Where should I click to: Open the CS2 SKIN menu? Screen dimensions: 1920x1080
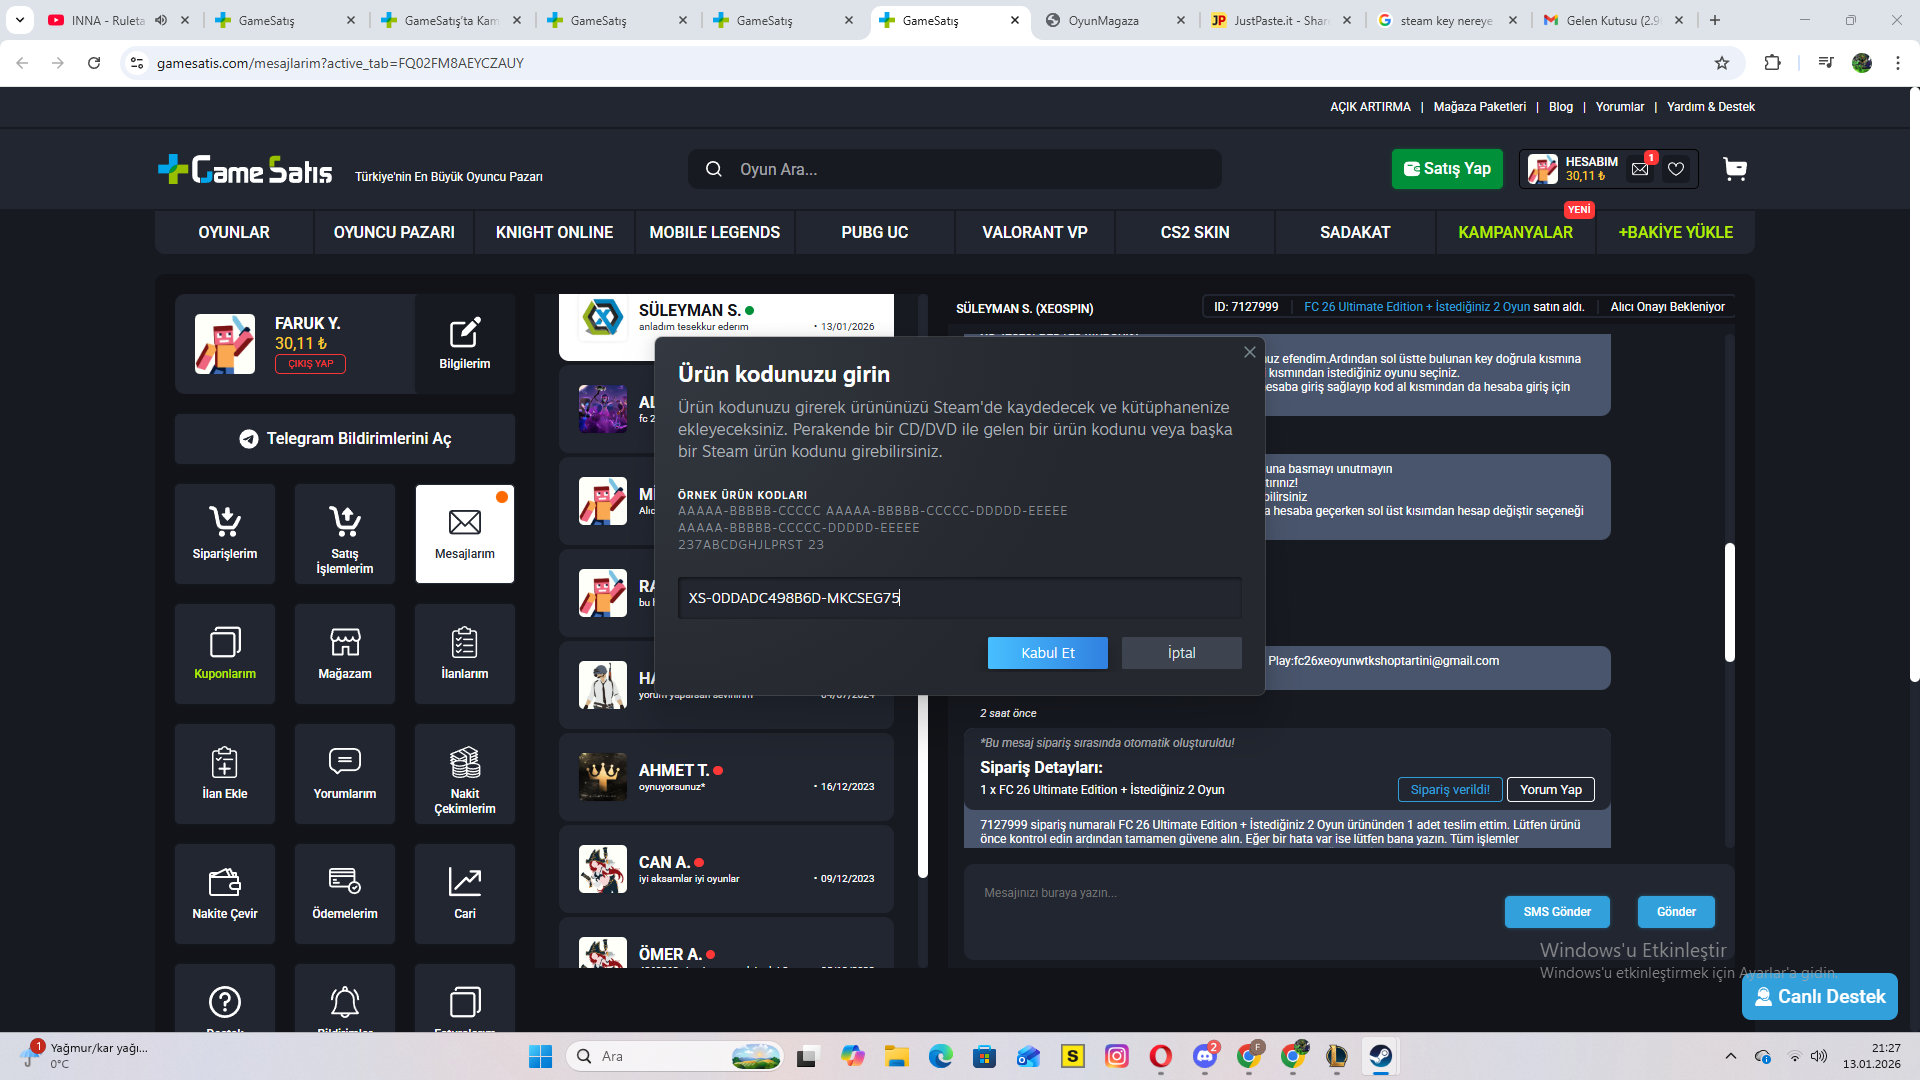point(1195,232)
